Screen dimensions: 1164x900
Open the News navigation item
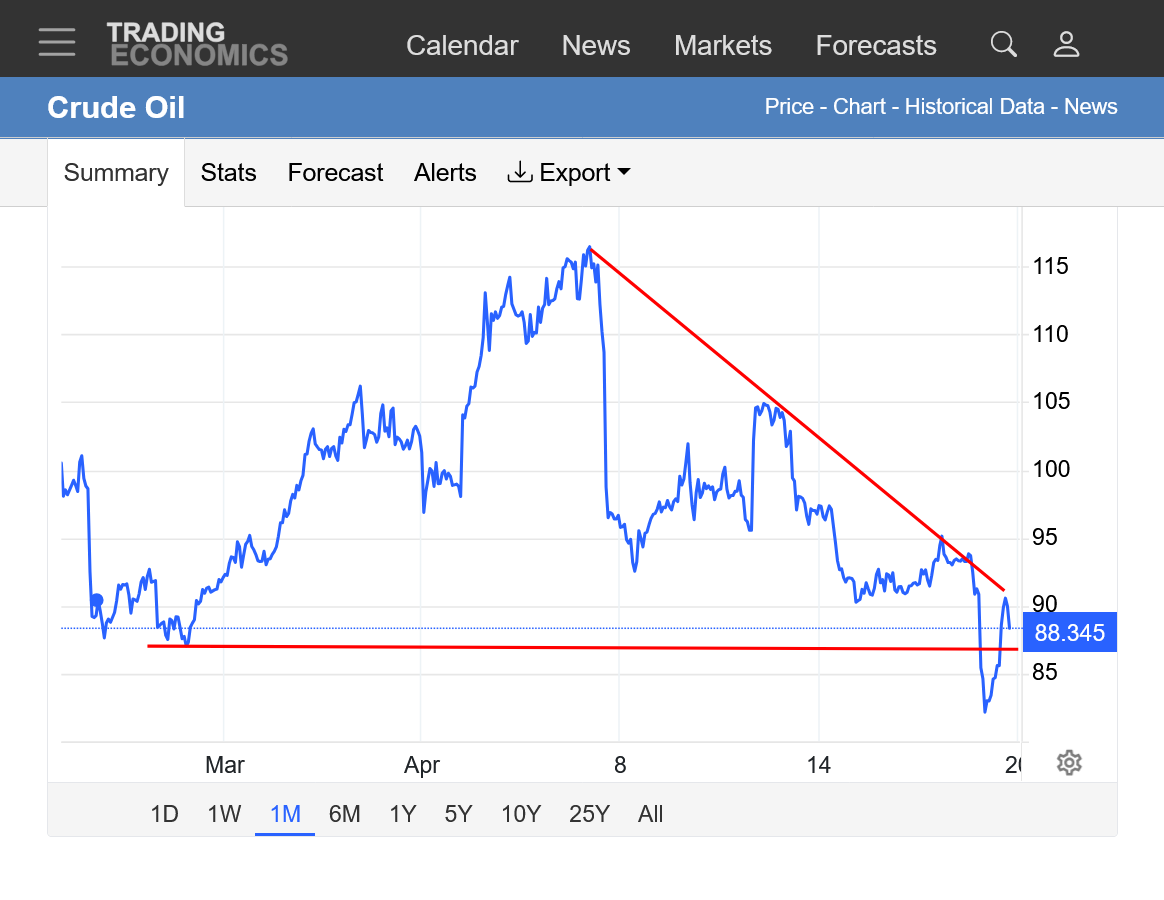596,45
